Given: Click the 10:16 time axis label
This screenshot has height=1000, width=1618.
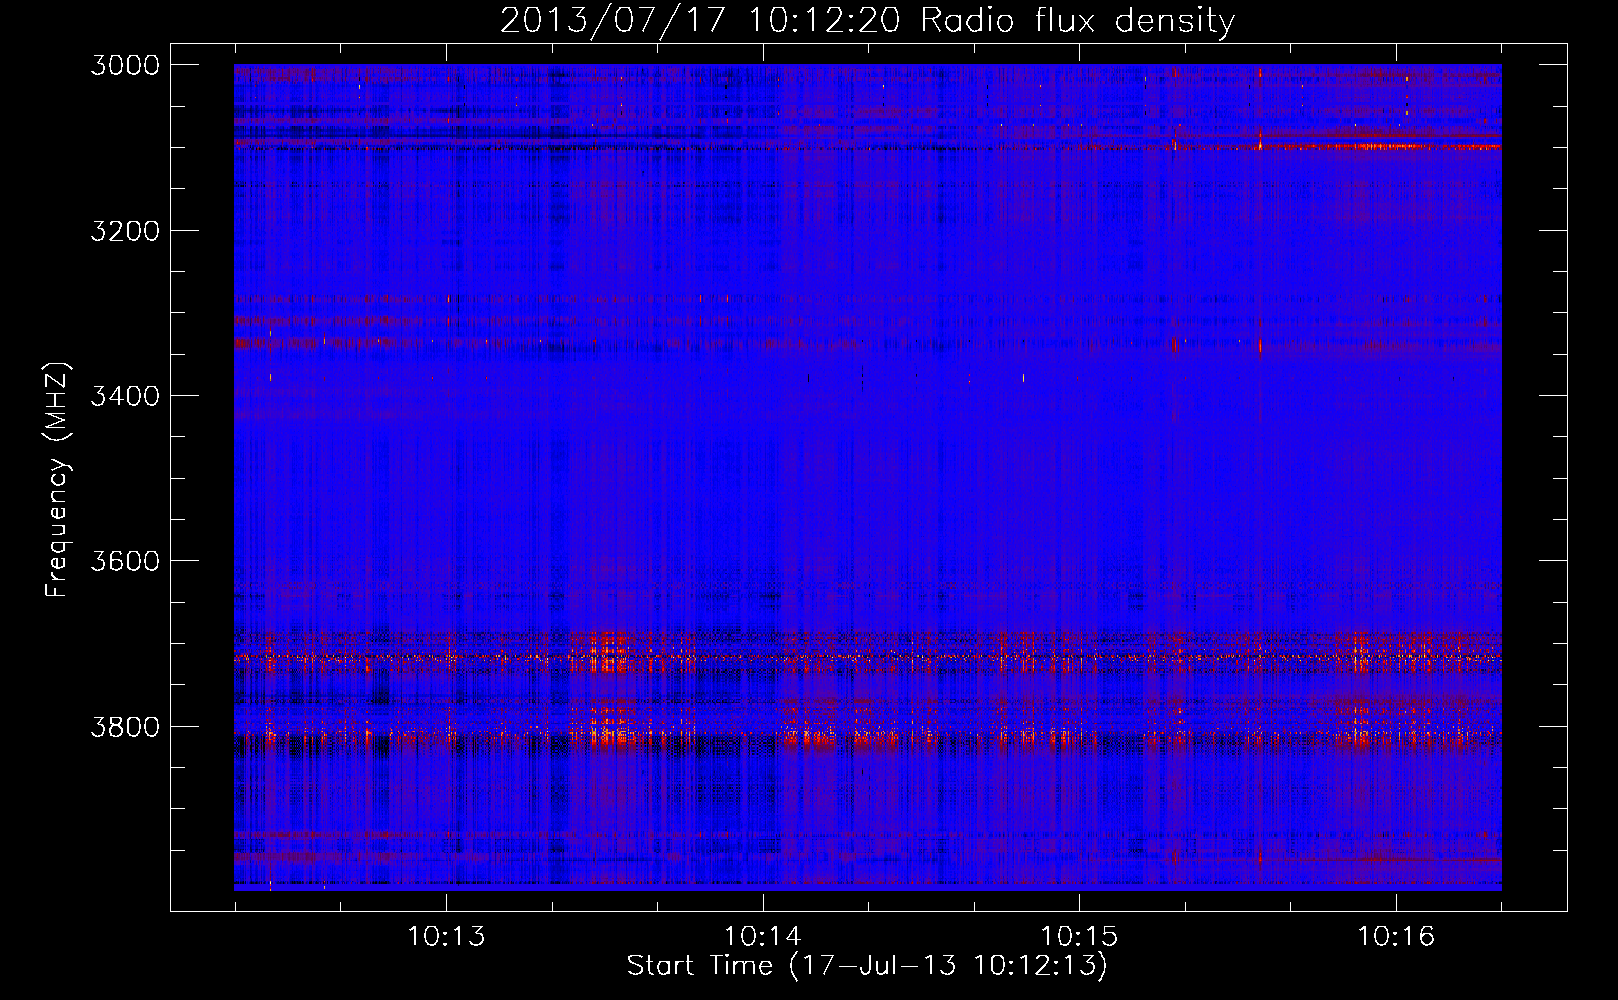Looking at the screenshot, I should pos(1396,937).
